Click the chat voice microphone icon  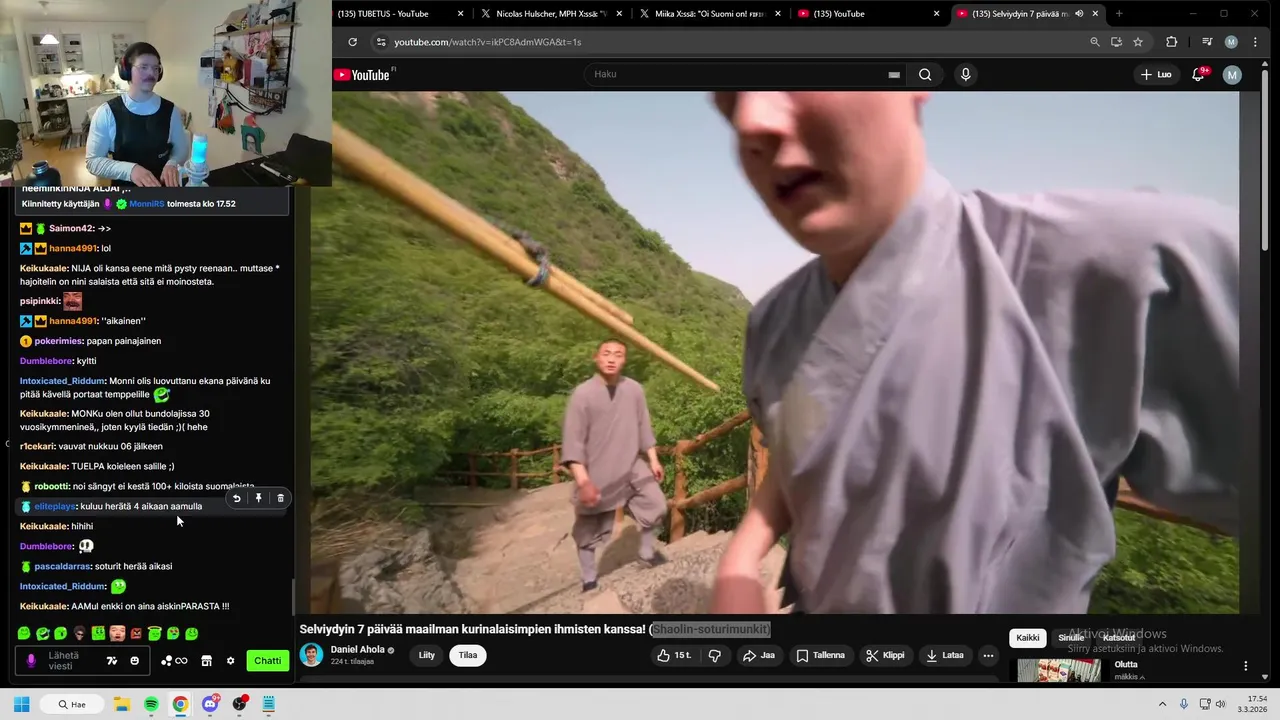tap(31, 661)
